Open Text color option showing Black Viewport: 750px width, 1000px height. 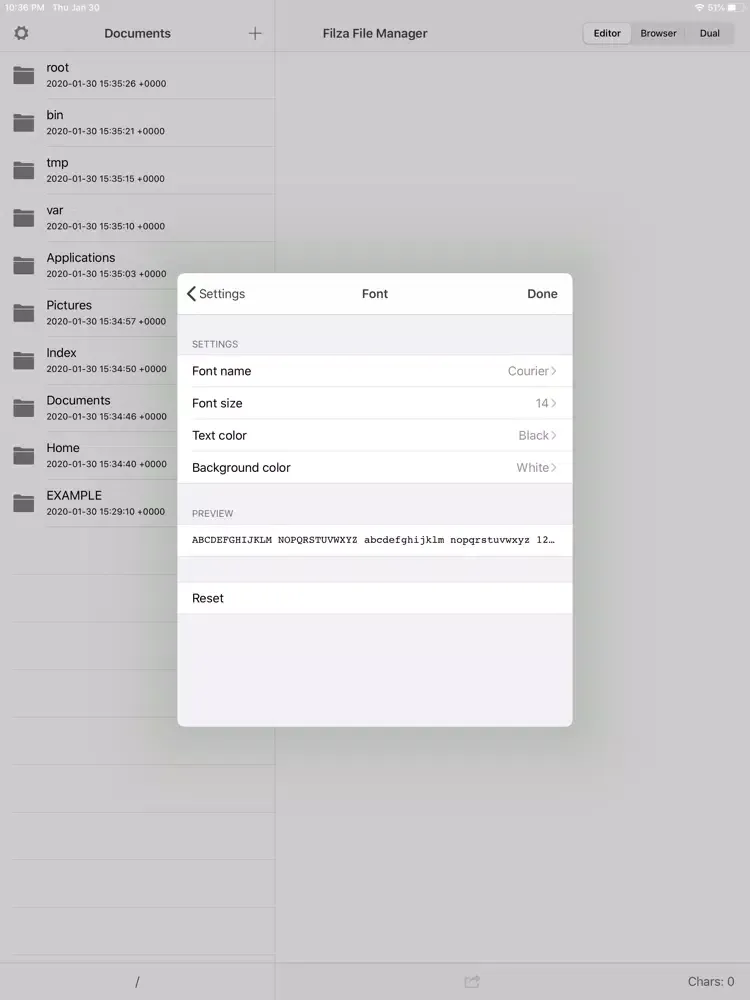click(x=374, y=436)
